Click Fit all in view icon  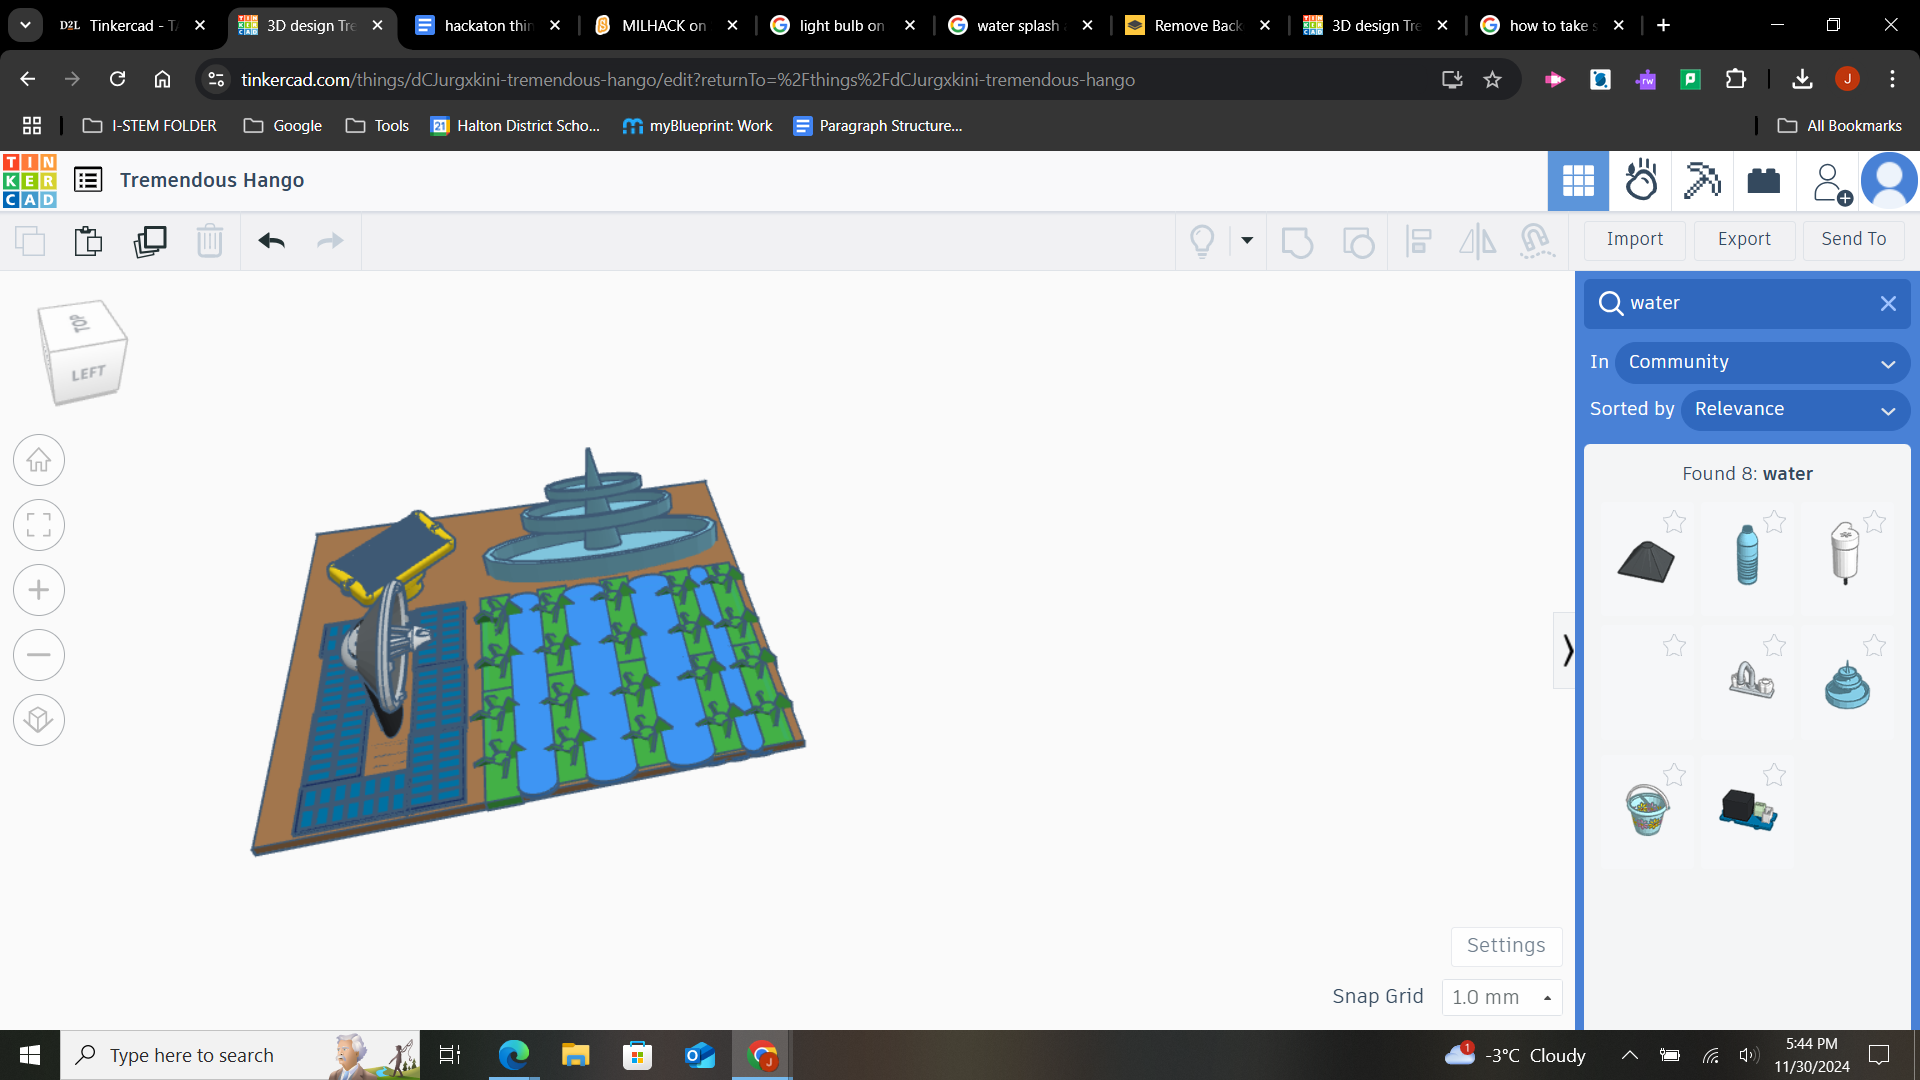pos(39,525)
